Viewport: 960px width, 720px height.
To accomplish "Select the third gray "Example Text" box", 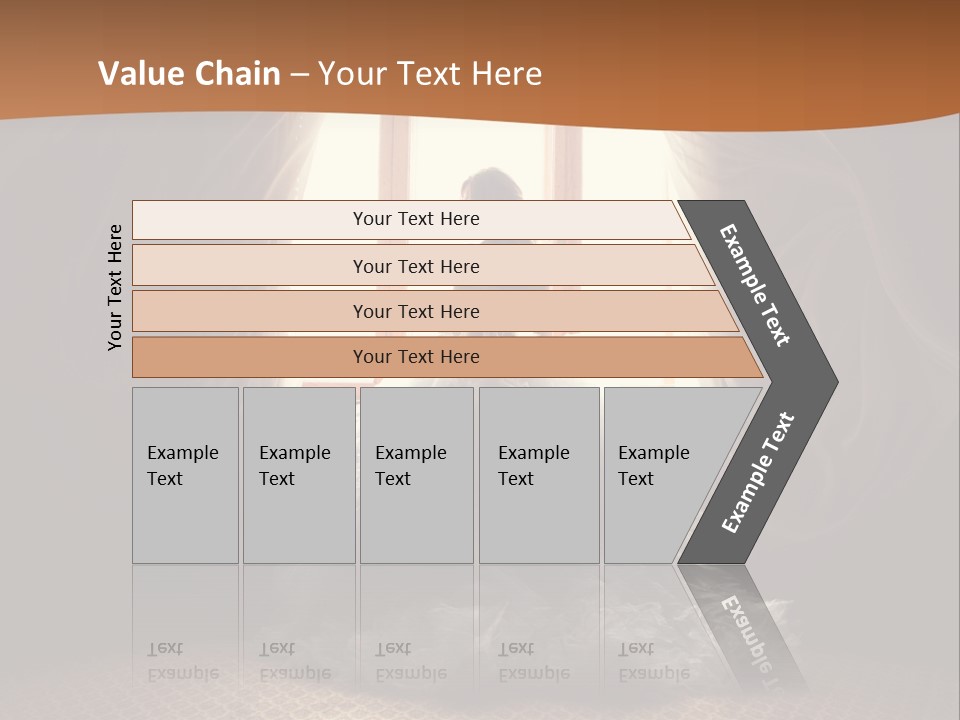I will point(416,475).
